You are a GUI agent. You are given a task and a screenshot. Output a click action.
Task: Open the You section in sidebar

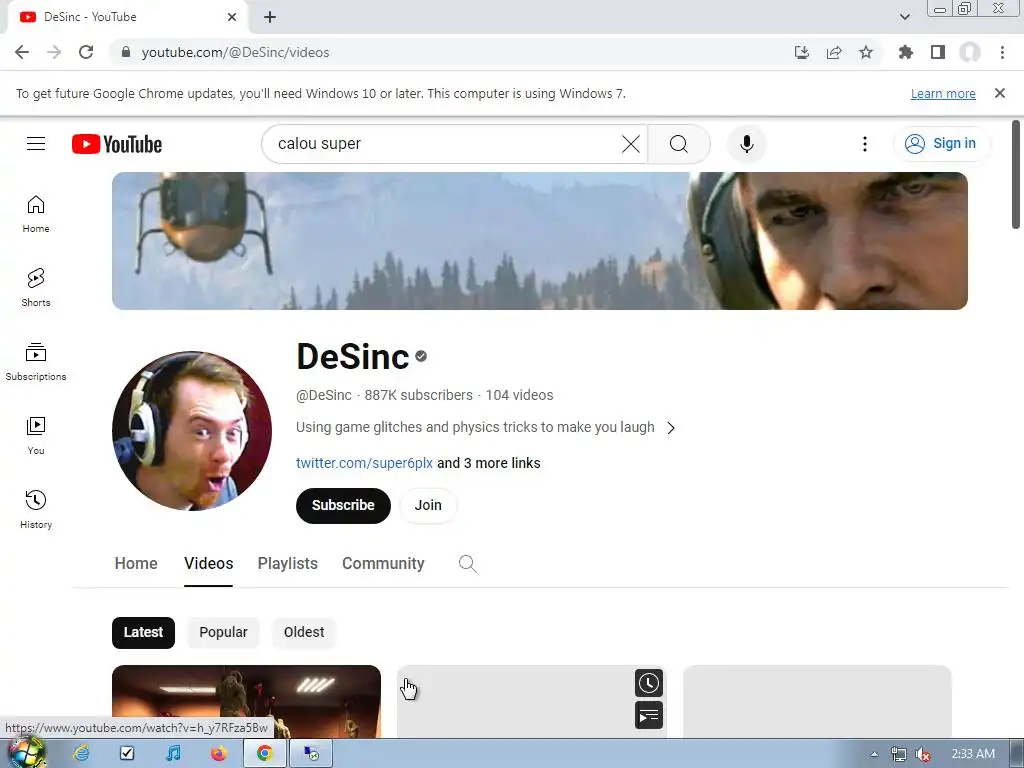pyautogui.click(x=36, y=436)
